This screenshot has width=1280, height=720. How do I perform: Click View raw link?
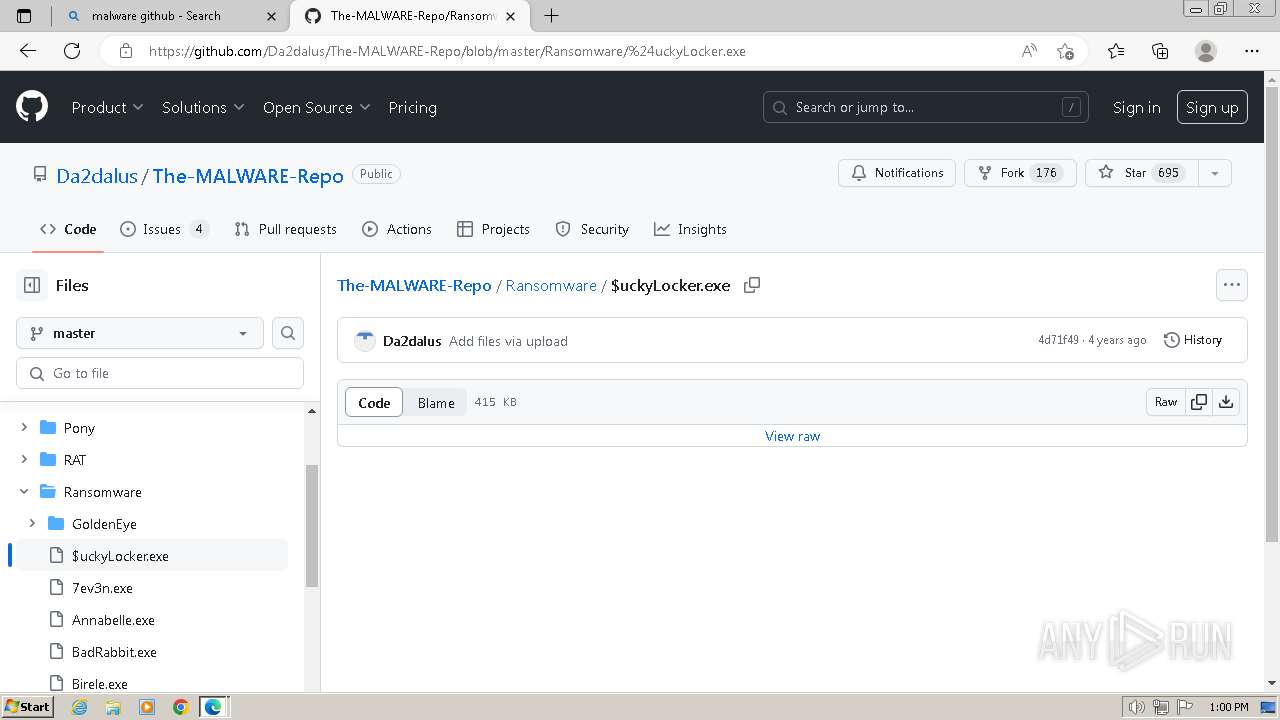tap(792, 436)
